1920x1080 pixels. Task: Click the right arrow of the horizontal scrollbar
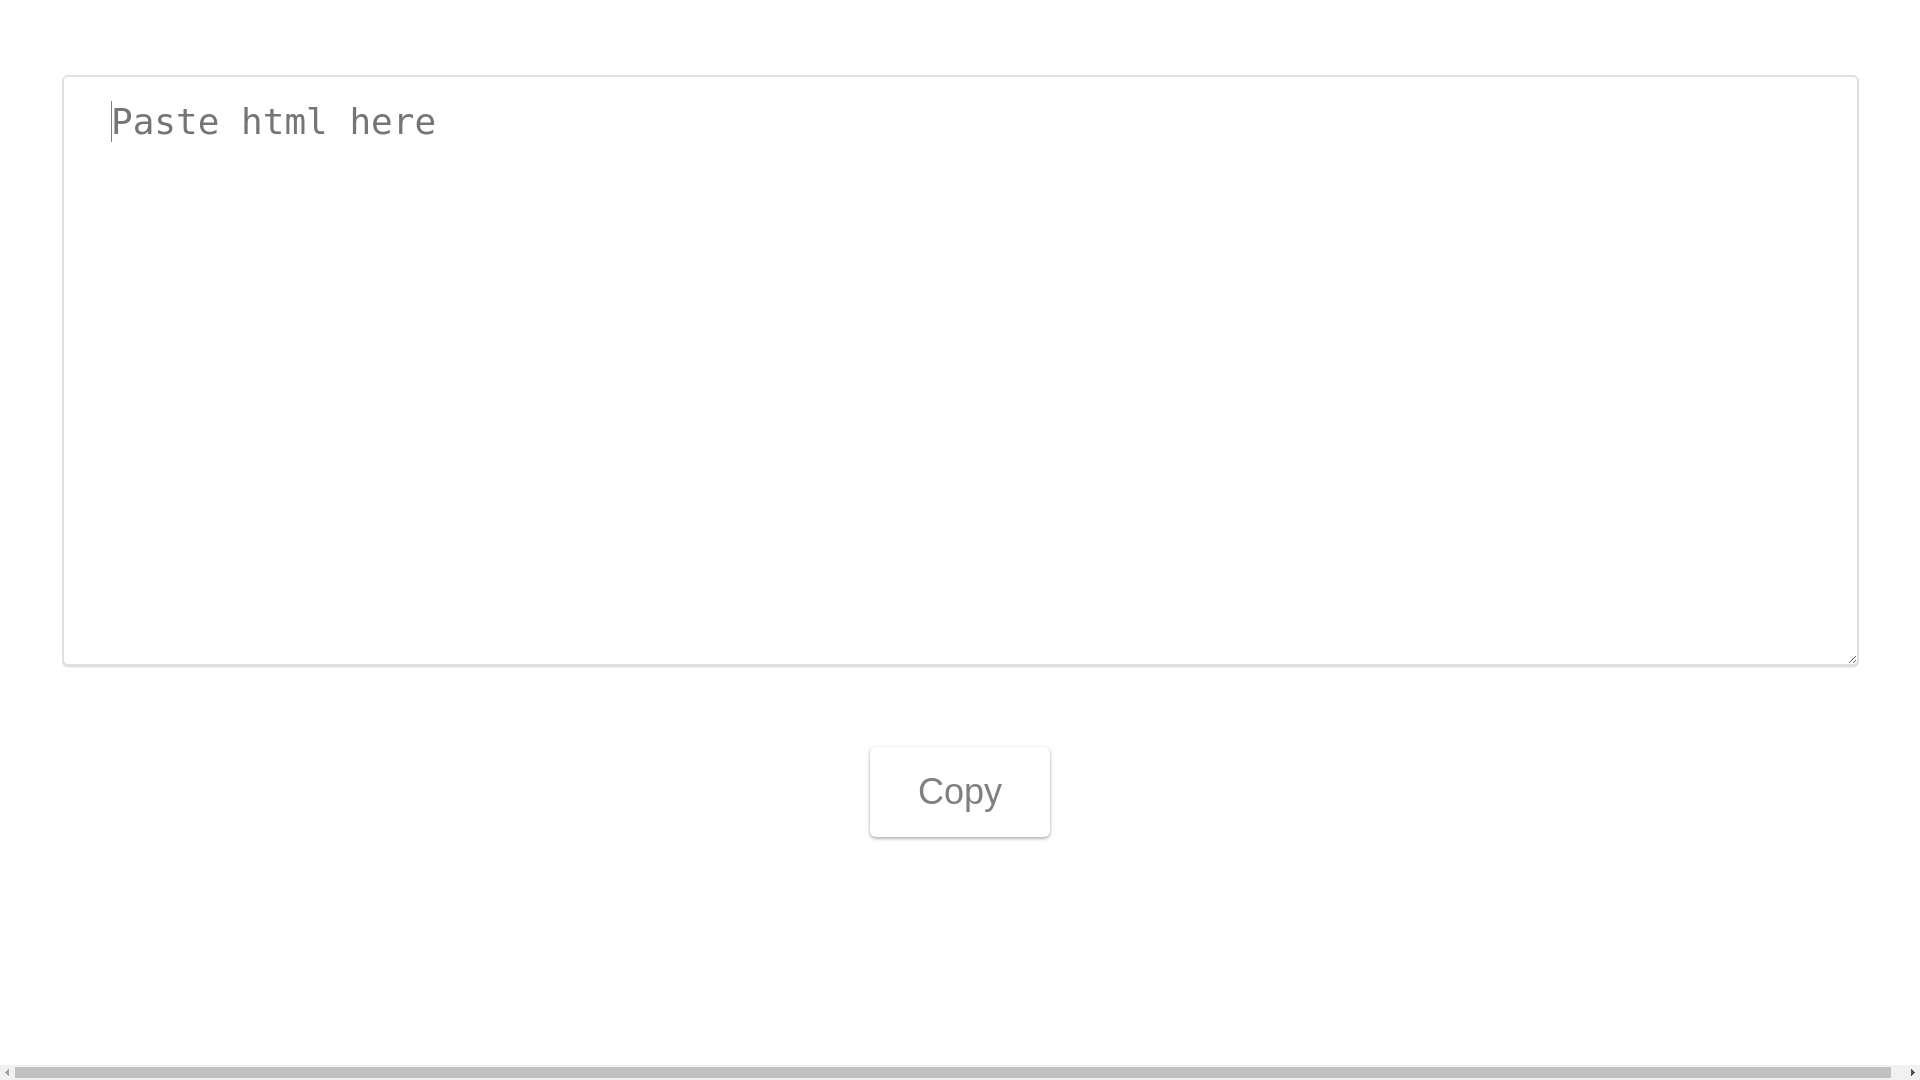point(1911,1072)
